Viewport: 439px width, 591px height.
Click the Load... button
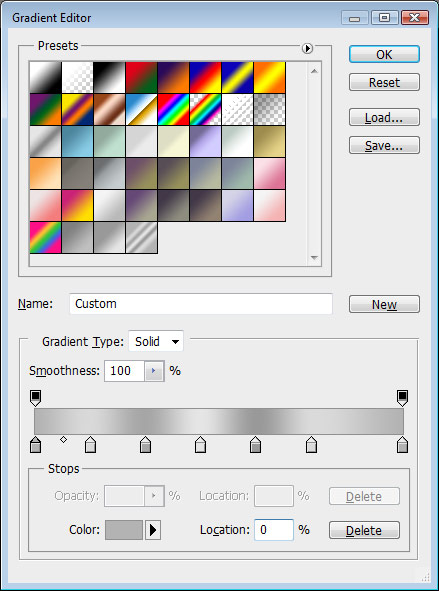(384, 118)
